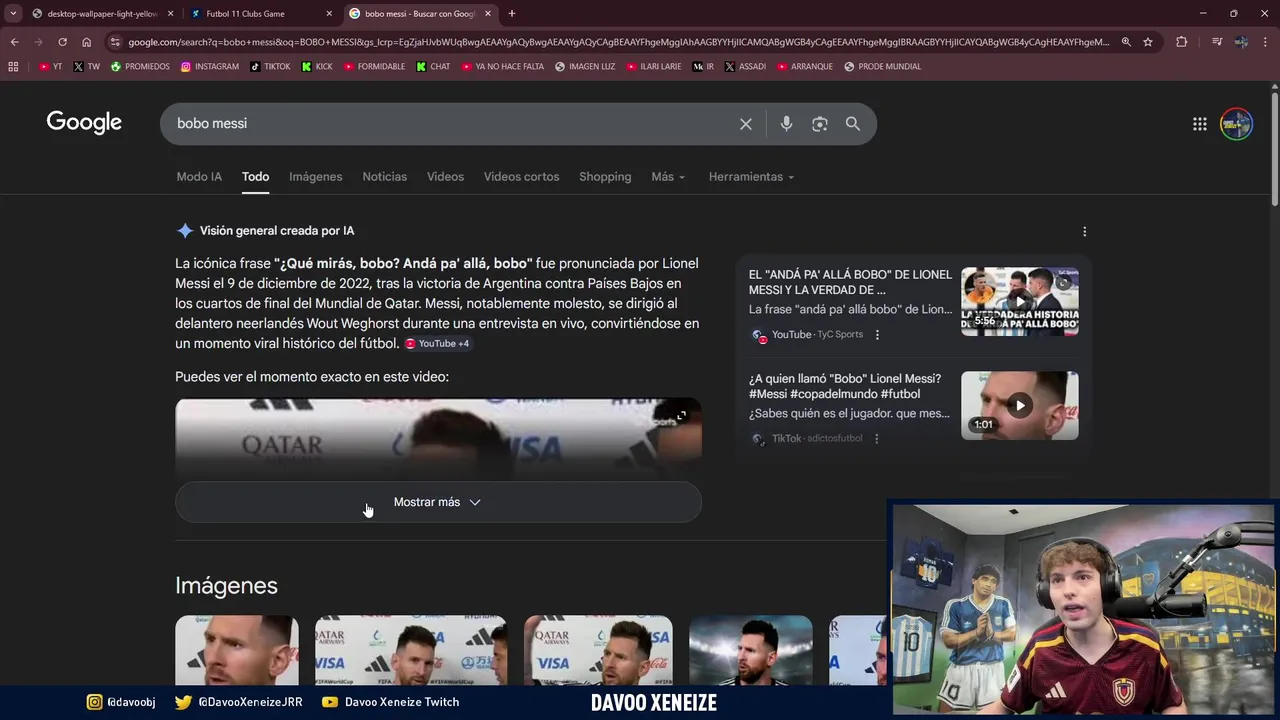
Task: Click the browser address bar URL
Action: (x=618, y=42)
